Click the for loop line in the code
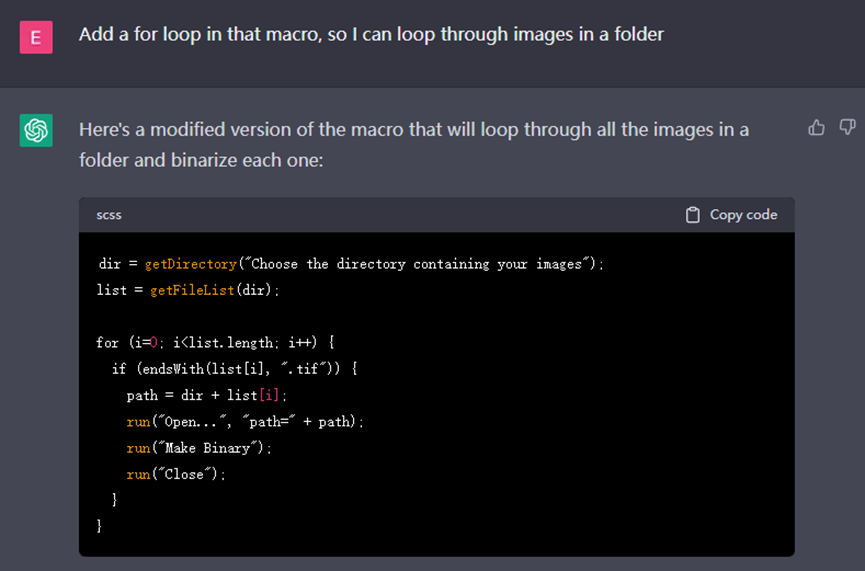 (x=215, y=343)
